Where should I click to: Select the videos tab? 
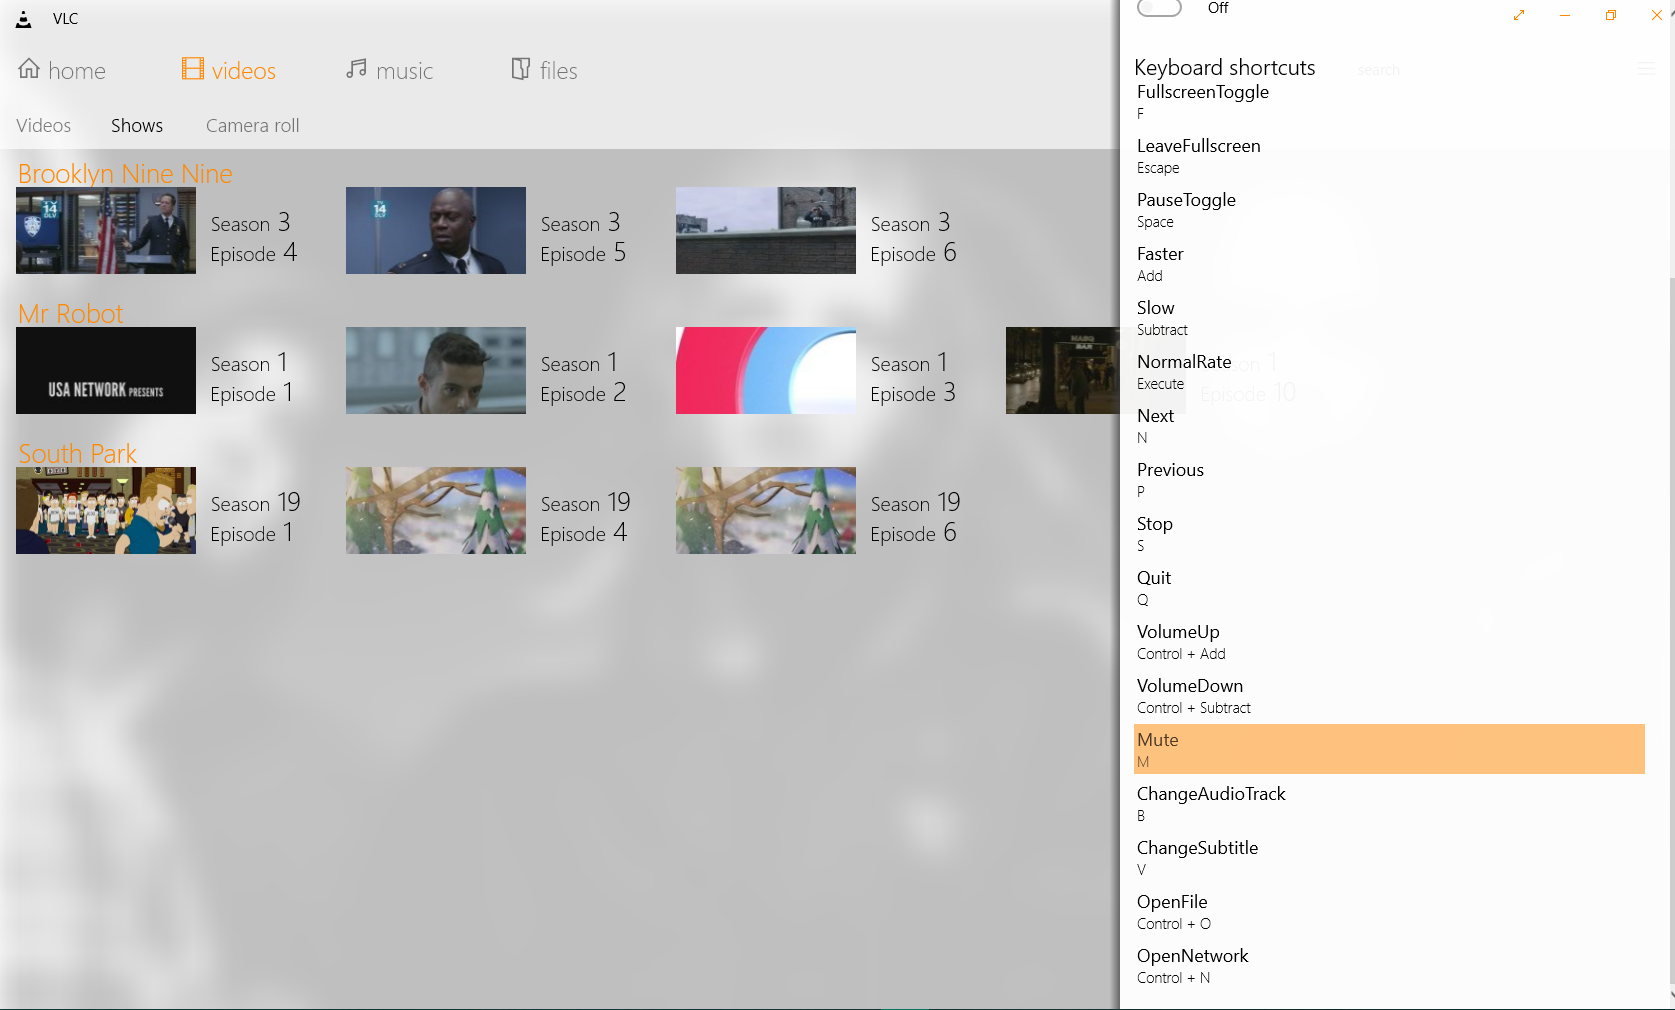click(x=229, y=70)
